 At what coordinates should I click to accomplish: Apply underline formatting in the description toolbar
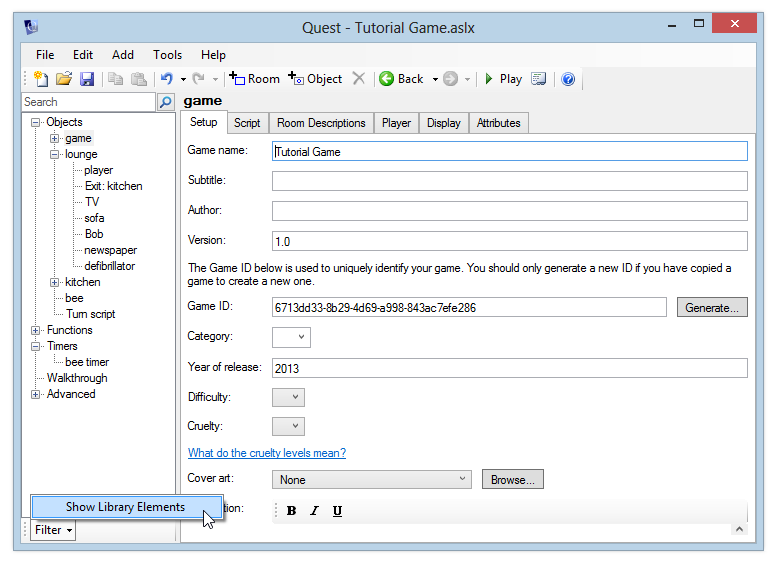[337, 511]
